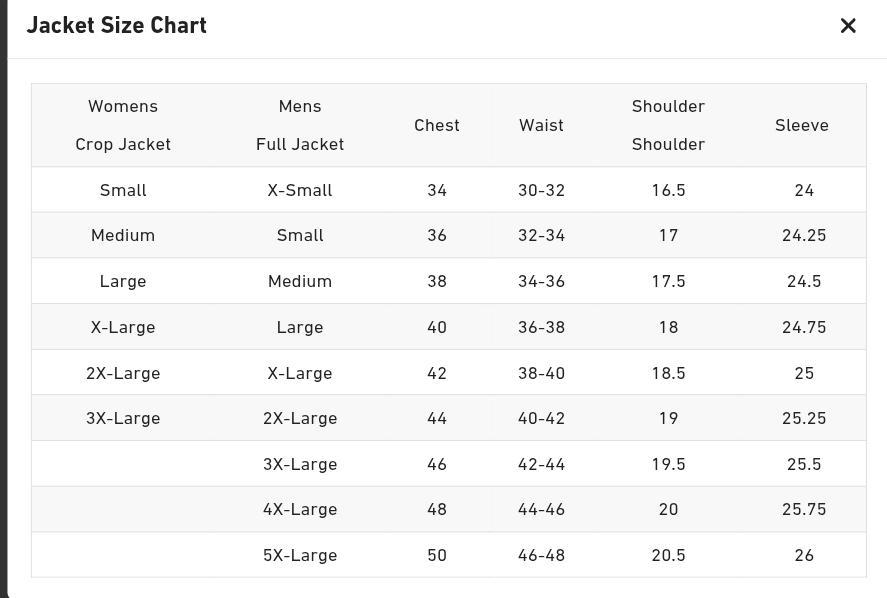Select sleeve length 24.75 cell
Viewport: 887px width, 598px height.
point(804,327)
